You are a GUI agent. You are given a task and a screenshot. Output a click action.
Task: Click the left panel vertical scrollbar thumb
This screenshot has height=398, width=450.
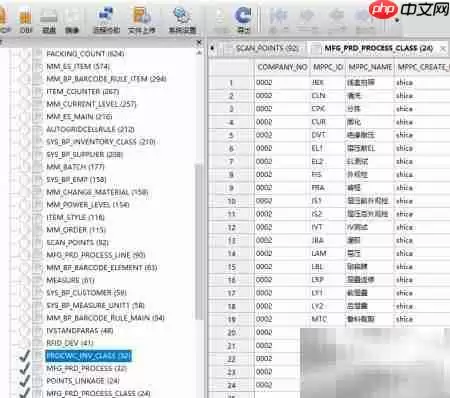pyautogui.click(x=199, y=242)
